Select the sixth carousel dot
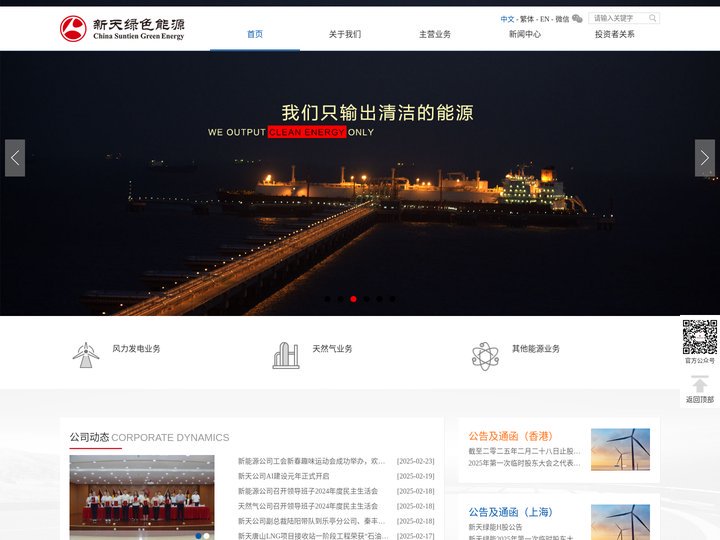The height and width of the screenshot is (540, 720). (x=392, y=299)
